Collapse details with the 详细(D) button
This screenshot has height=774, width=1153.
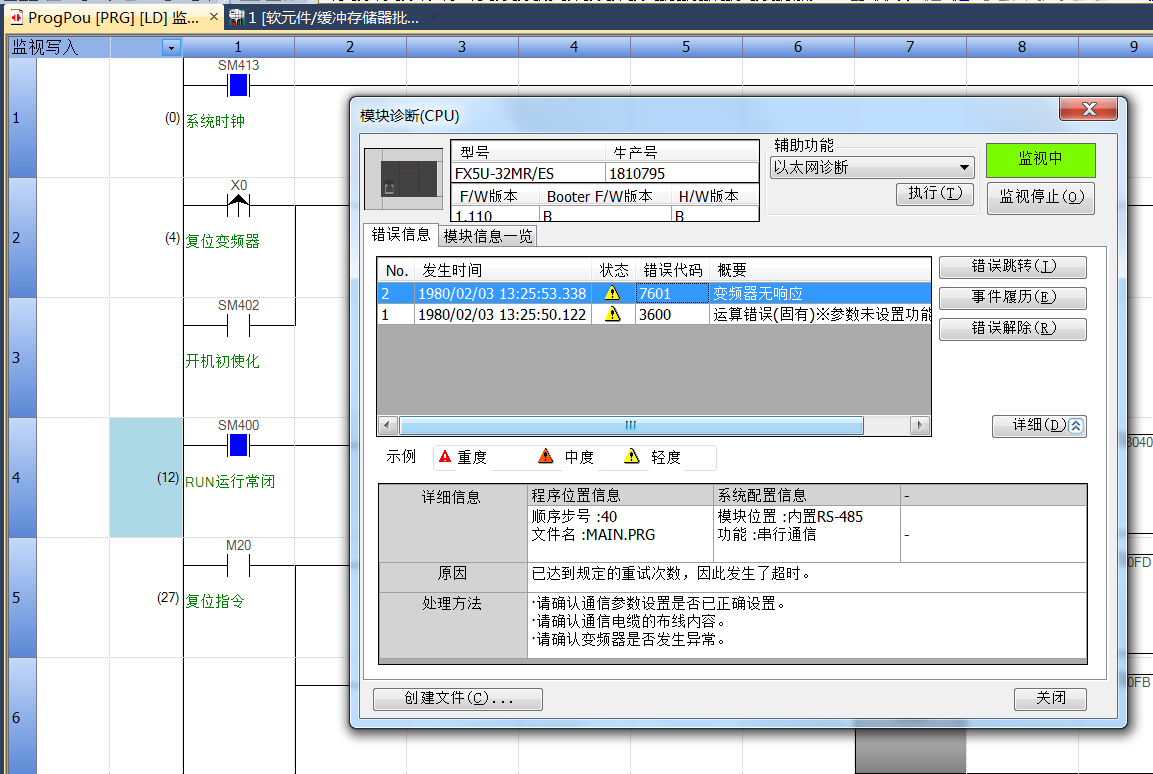[x=1039, y=426]
